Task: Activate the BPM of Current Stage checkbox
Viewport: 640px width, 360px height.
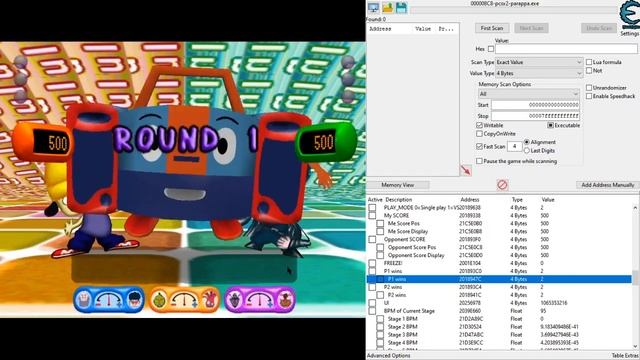Action: (x=372, y=311)
